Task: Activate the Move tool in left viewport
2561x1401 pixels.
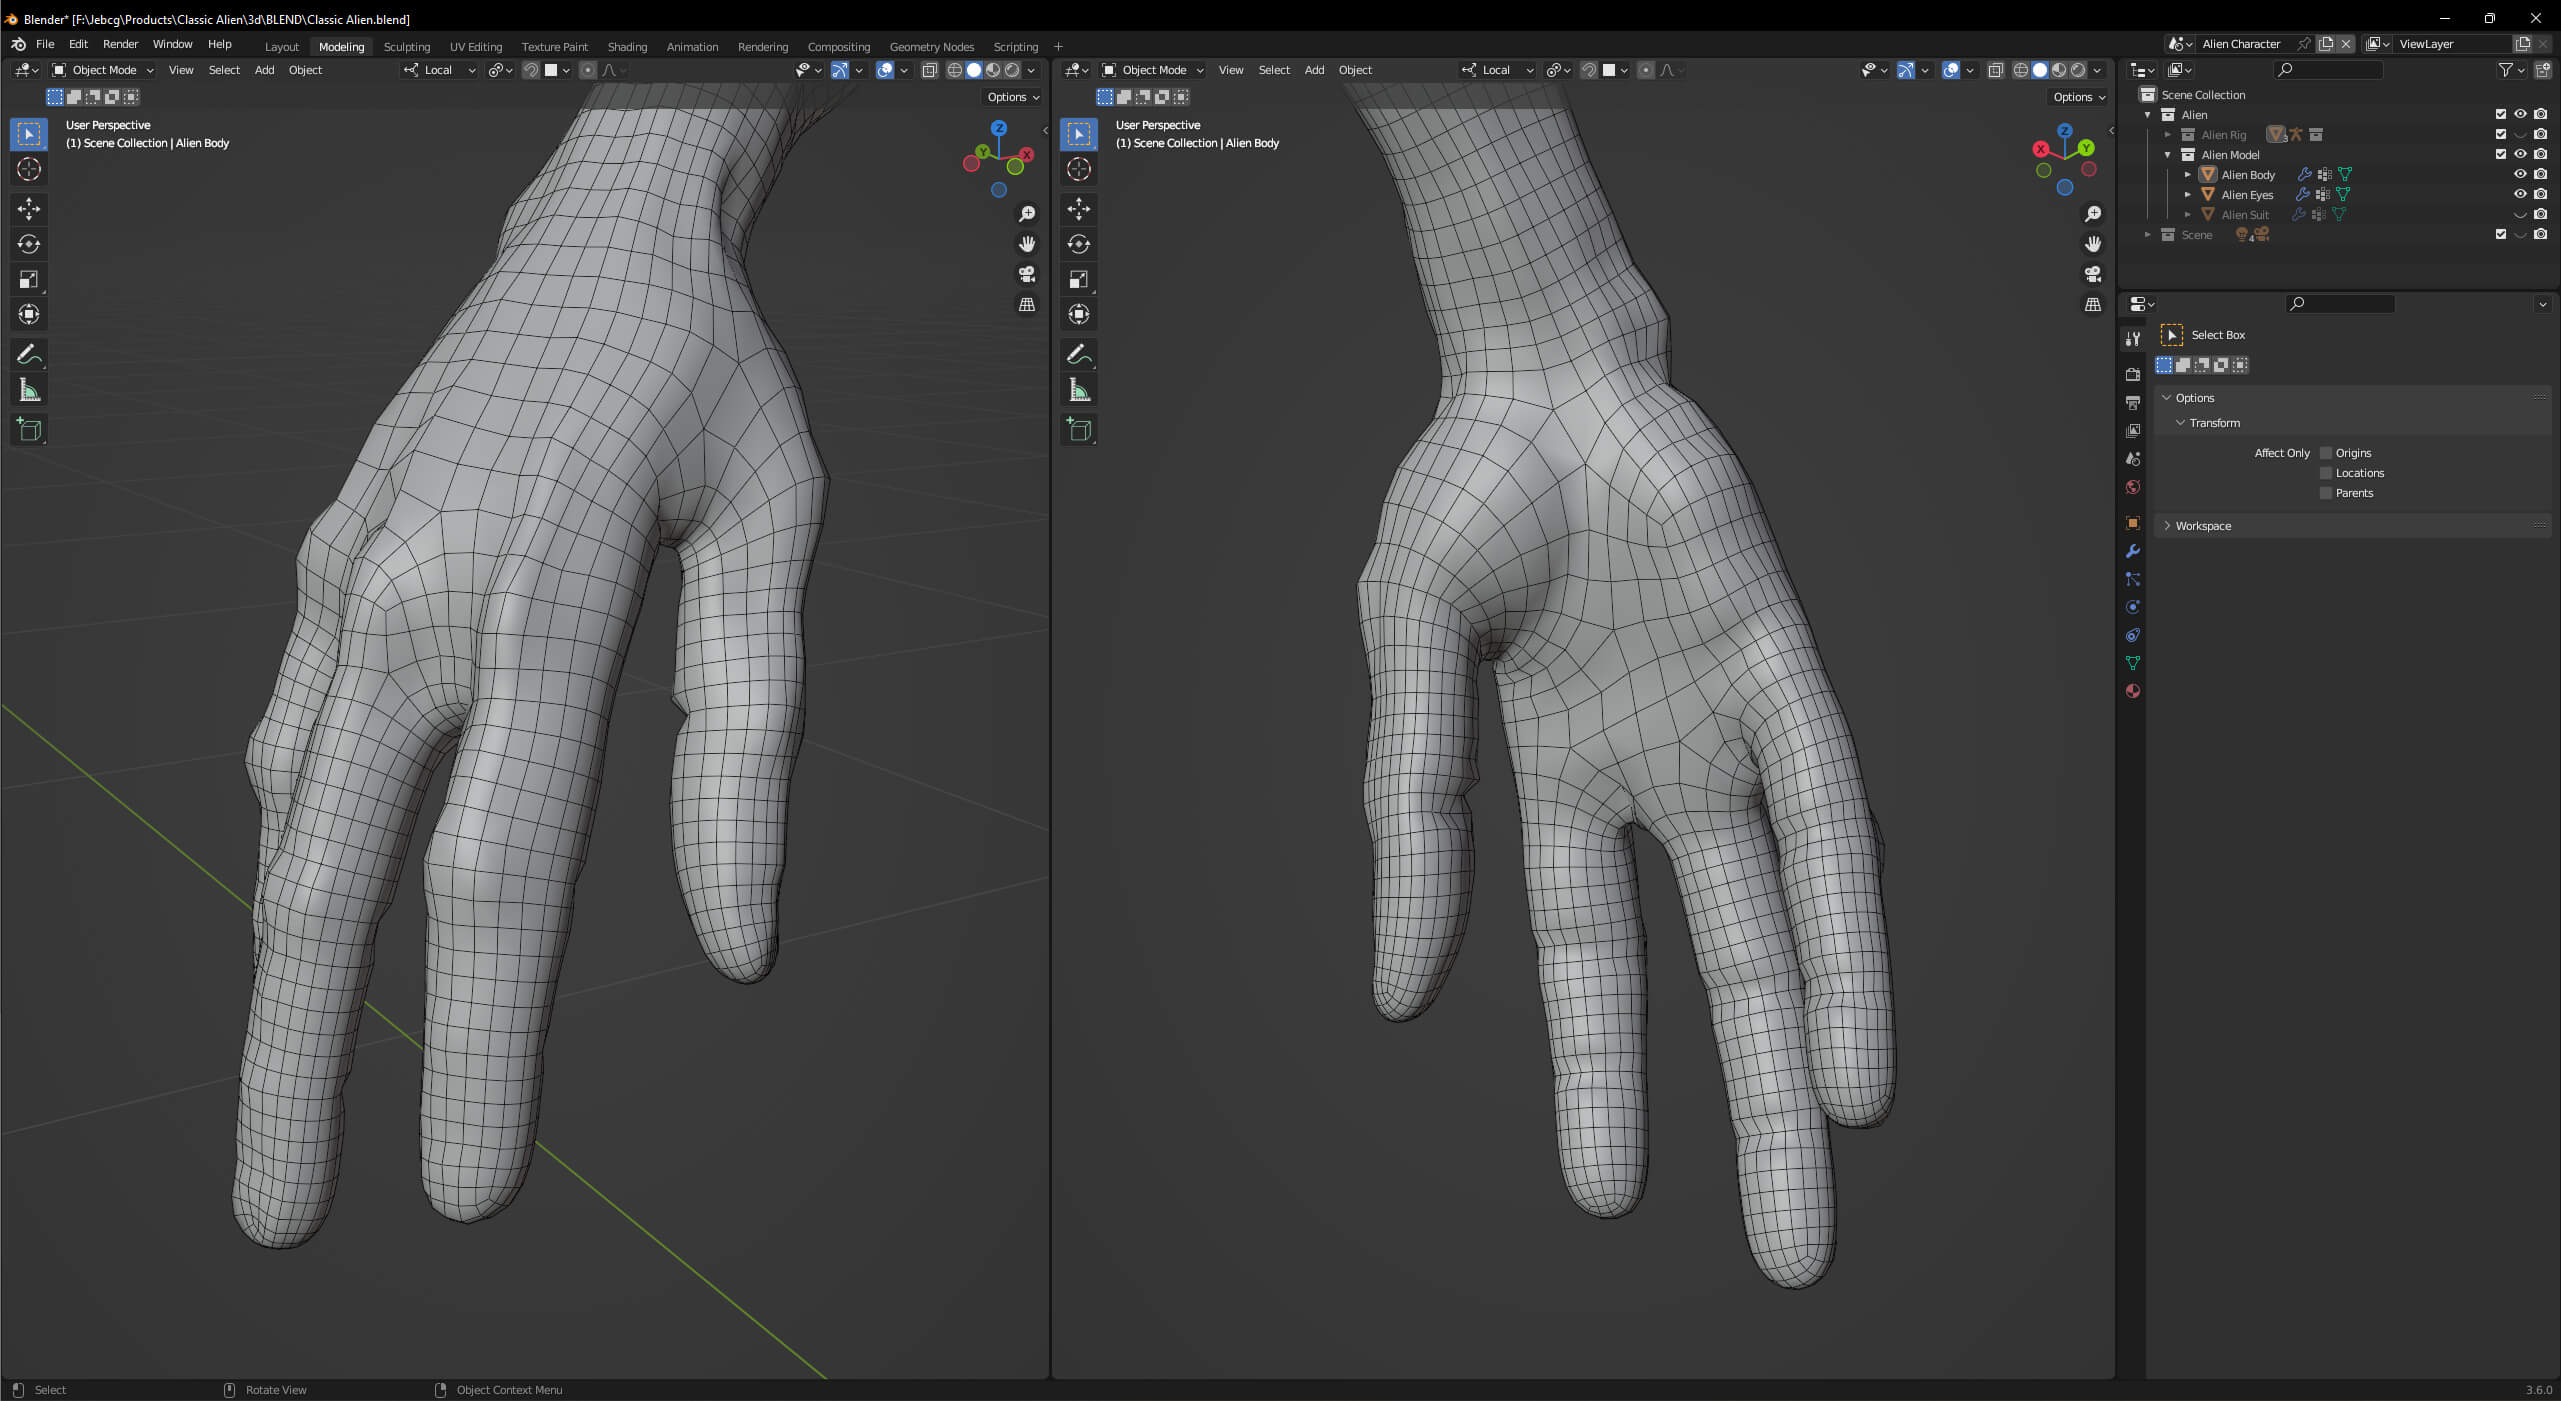Action: [x=29, y=208]
